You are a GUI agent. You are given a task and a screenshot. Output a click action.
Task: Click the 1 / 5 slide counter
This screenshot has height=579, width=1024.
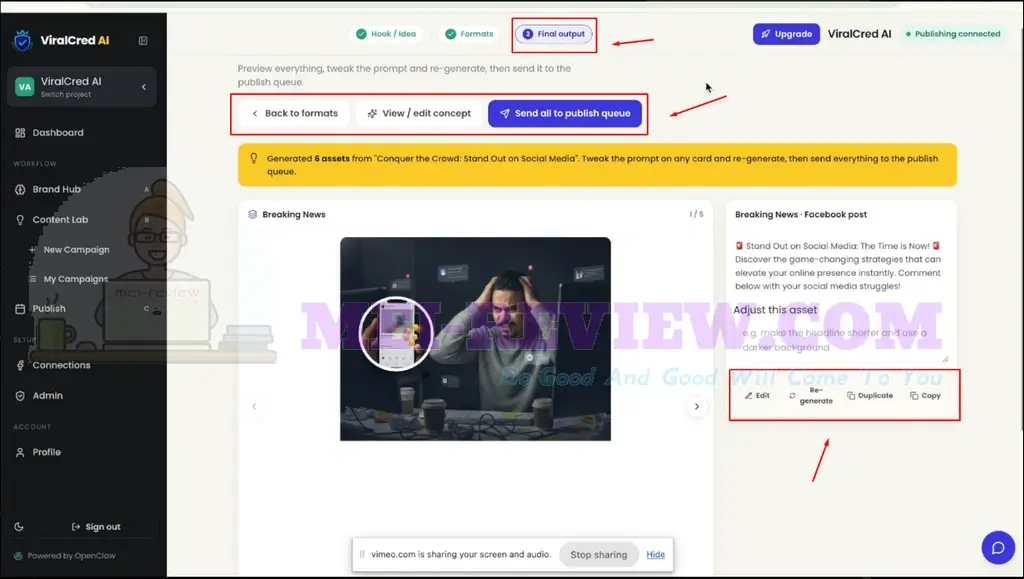click(x=696, y=214)
